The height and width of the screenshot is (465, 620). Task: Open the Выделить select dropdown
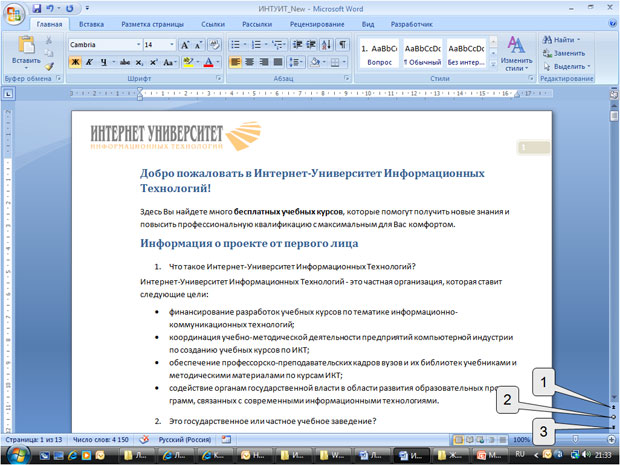566,66
